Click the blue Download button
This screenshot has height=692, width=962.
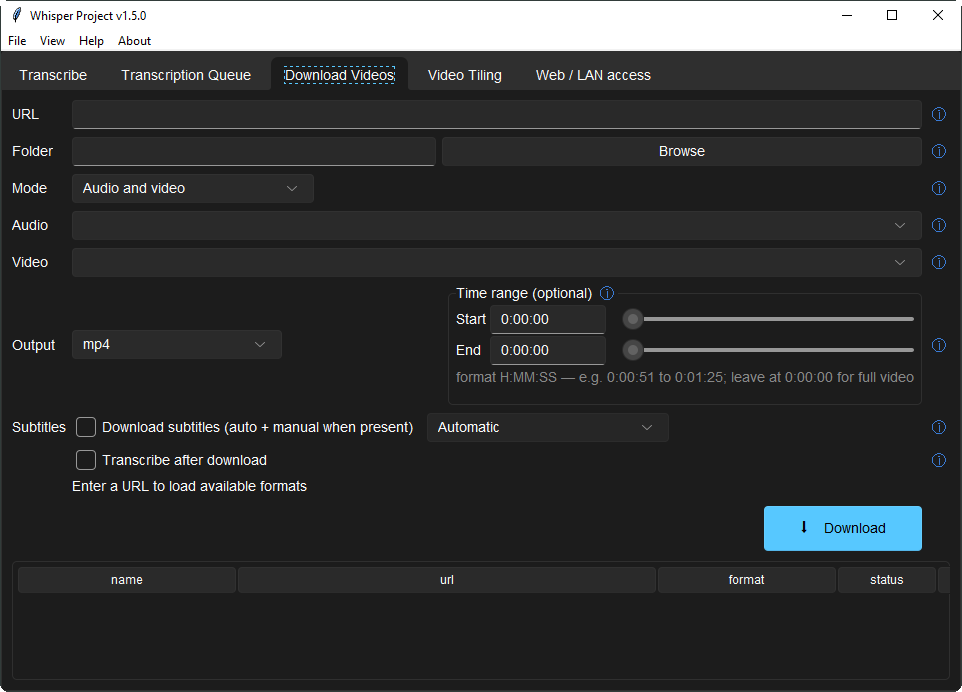[x=842, y=528]
